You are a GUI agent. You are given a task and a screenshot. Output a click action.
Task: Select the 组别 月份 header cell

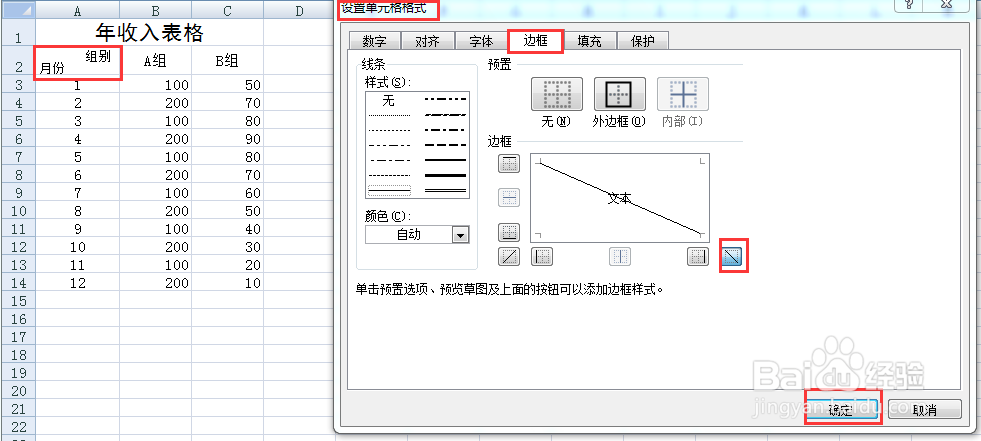pyautogui.click(x=78, y=61)
